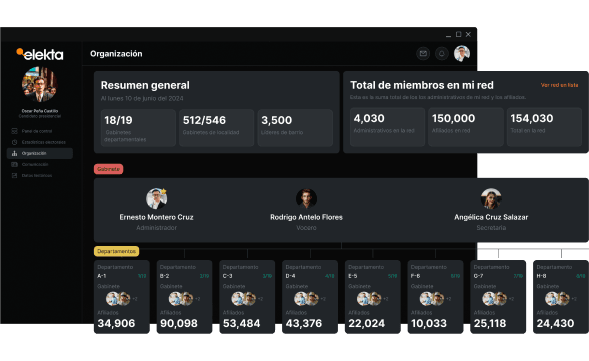
Task: Click cabinet avatars in the F-6 card
Action: pyautogui.click(x=432, y=299)
